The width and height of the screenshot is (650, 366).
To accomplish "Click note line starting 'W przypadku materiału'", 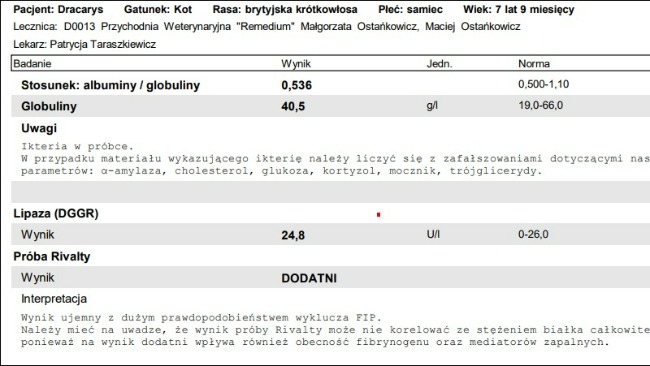I will point(335,159).
